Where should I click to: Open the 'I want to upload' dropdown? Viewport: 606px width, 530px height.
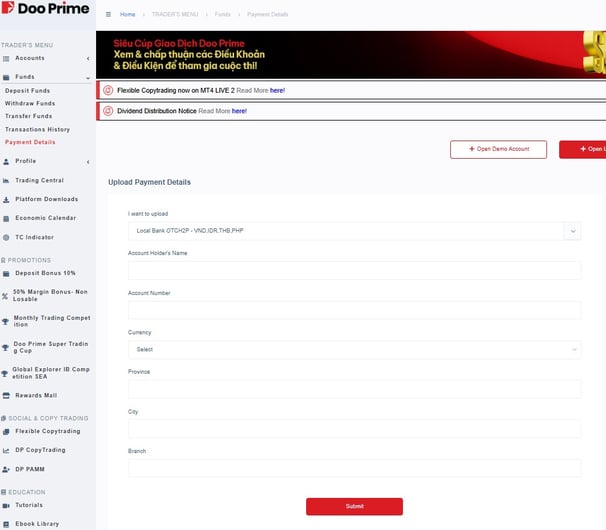tap(354, 231)
